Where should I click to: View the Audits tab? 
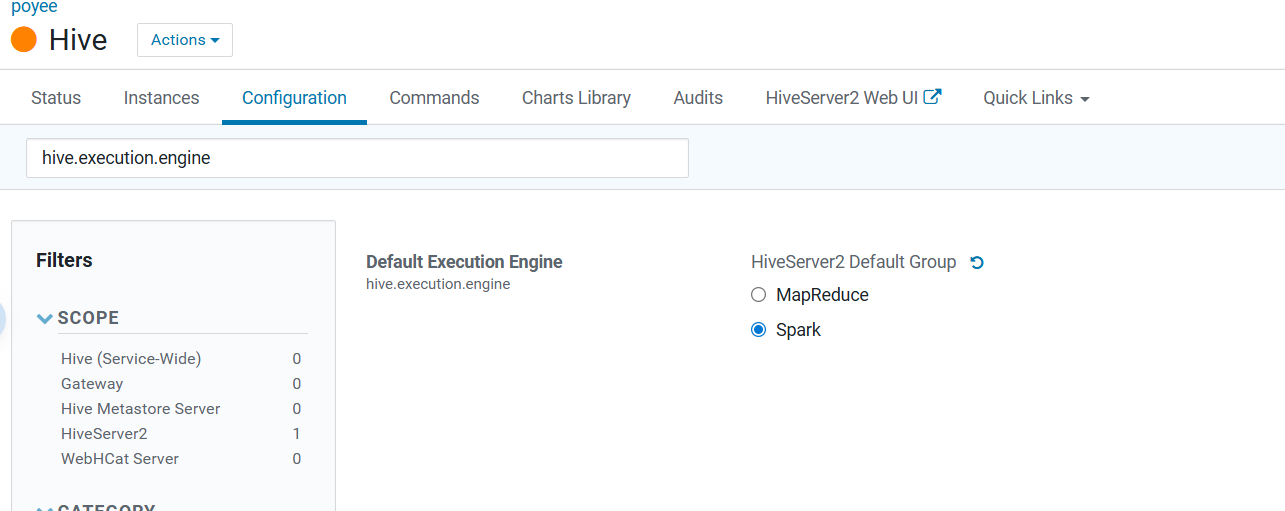click(698, 98)
